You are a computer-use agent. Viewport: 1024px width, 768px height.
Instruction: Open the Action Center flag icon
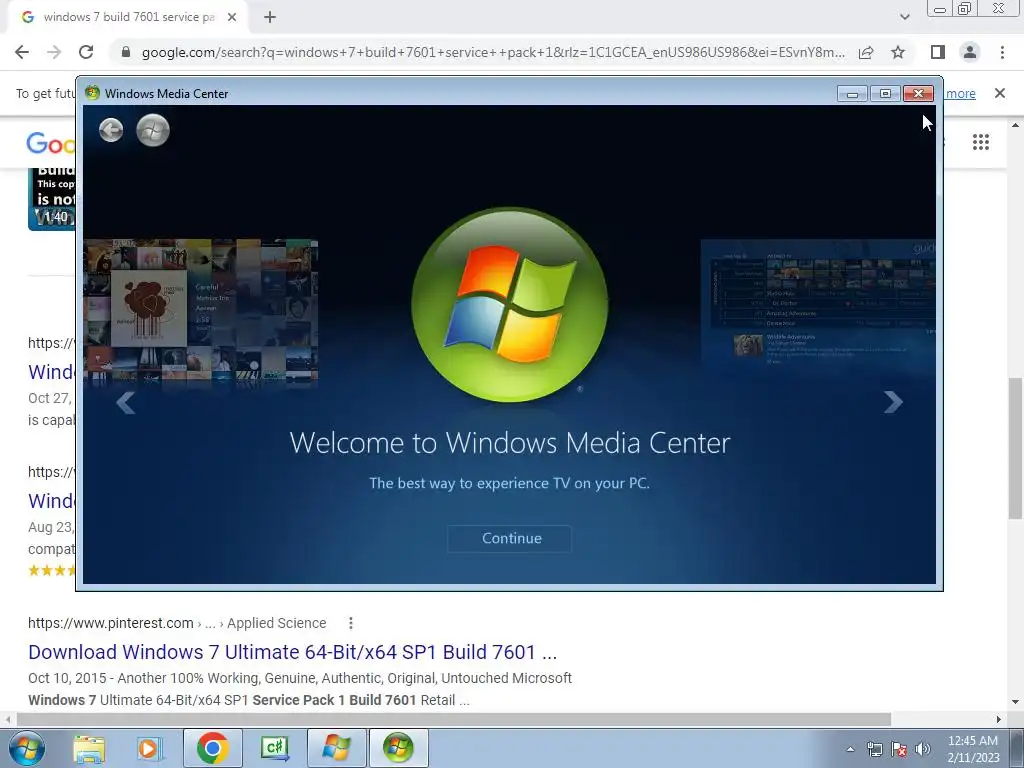coord(899,749)
